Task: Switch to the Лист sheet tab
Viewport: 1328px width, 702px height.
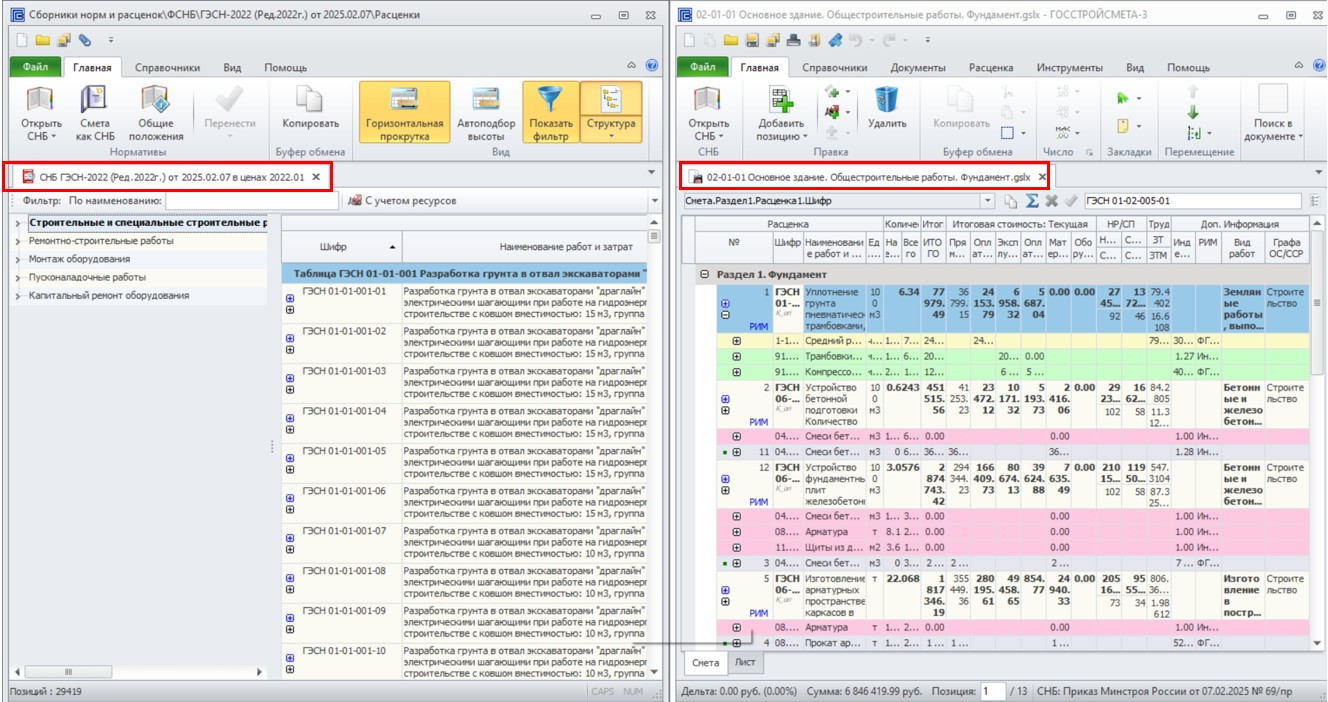Action: [745, 662]
